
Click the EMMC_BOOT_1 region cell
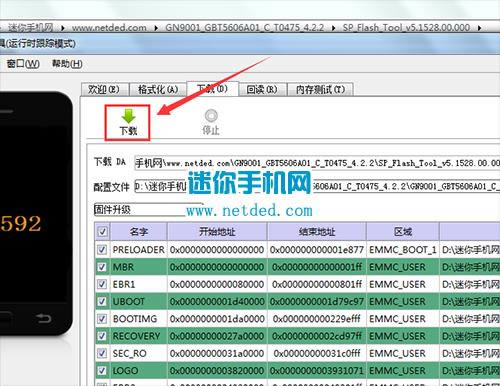(x=403, y=249)
